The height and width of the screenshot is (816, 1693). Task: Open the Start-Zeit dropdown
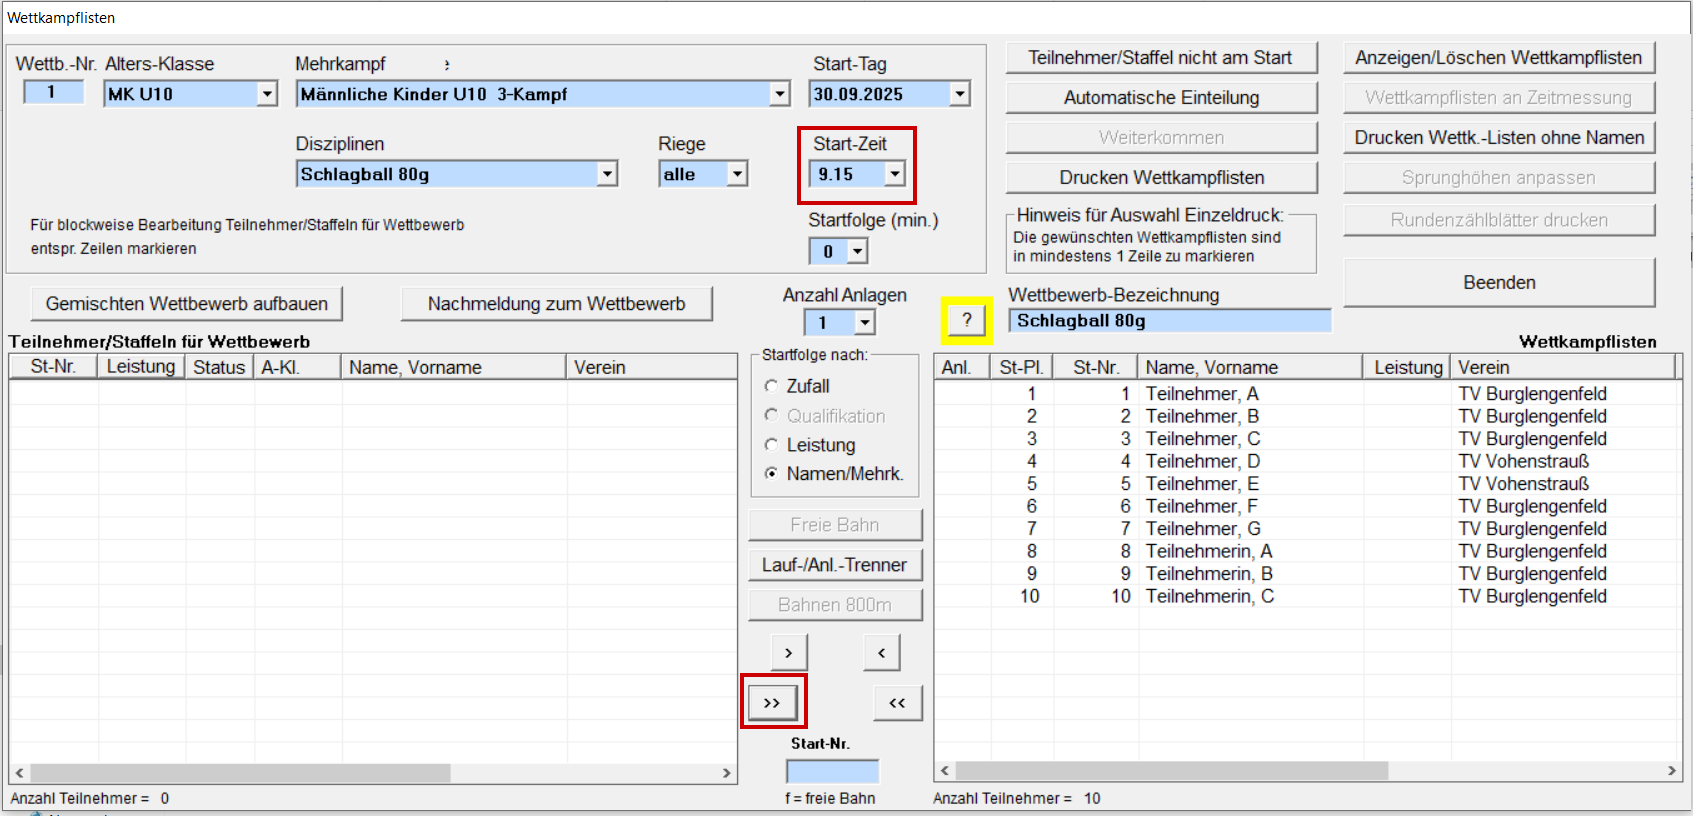(x=895, y=174)
